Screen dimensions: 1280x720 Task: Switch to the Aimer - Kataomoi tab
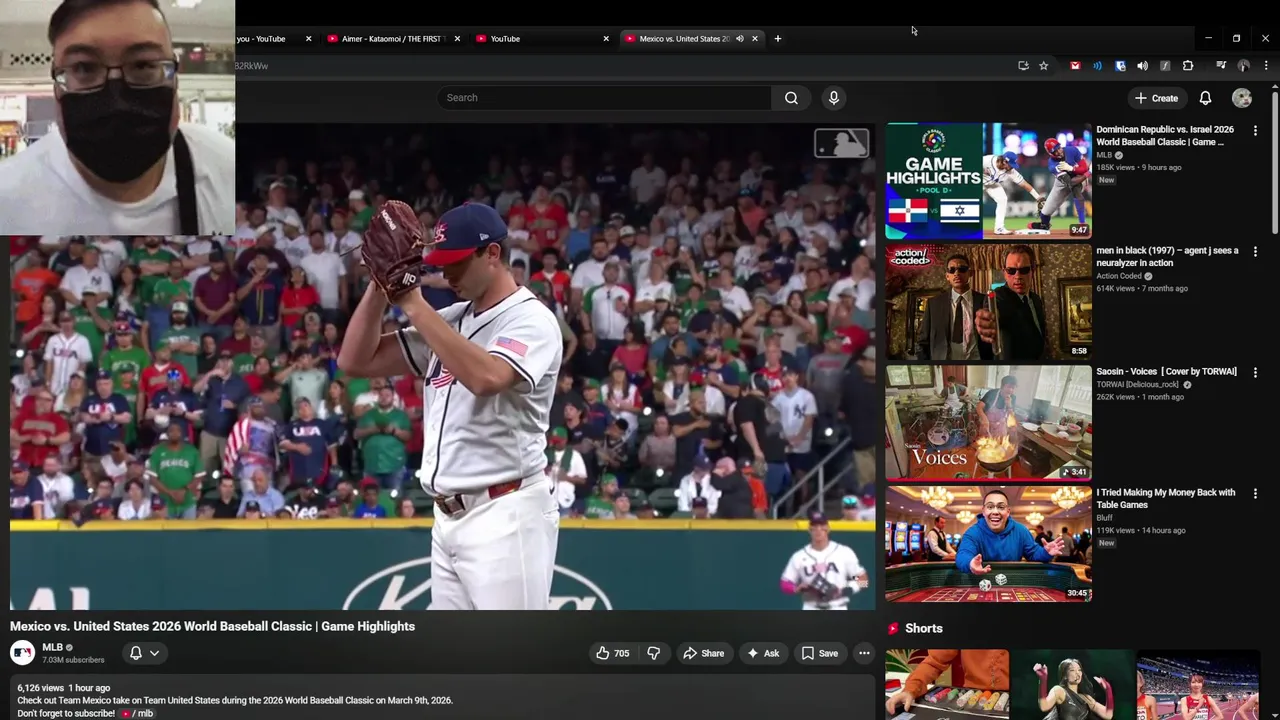tap(393, 39)
